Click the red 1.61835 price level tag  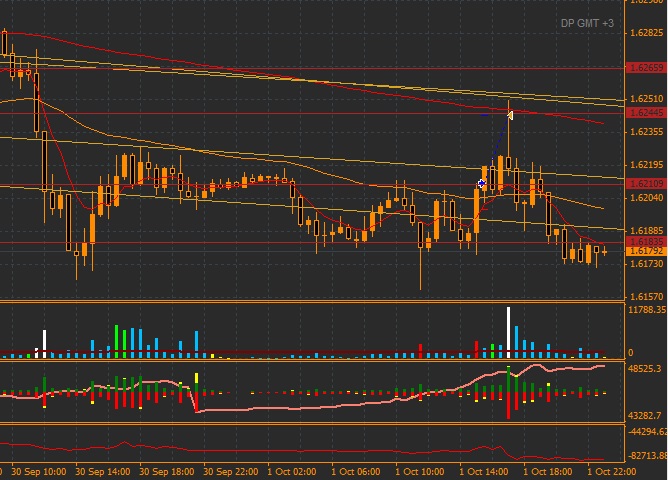646,241
